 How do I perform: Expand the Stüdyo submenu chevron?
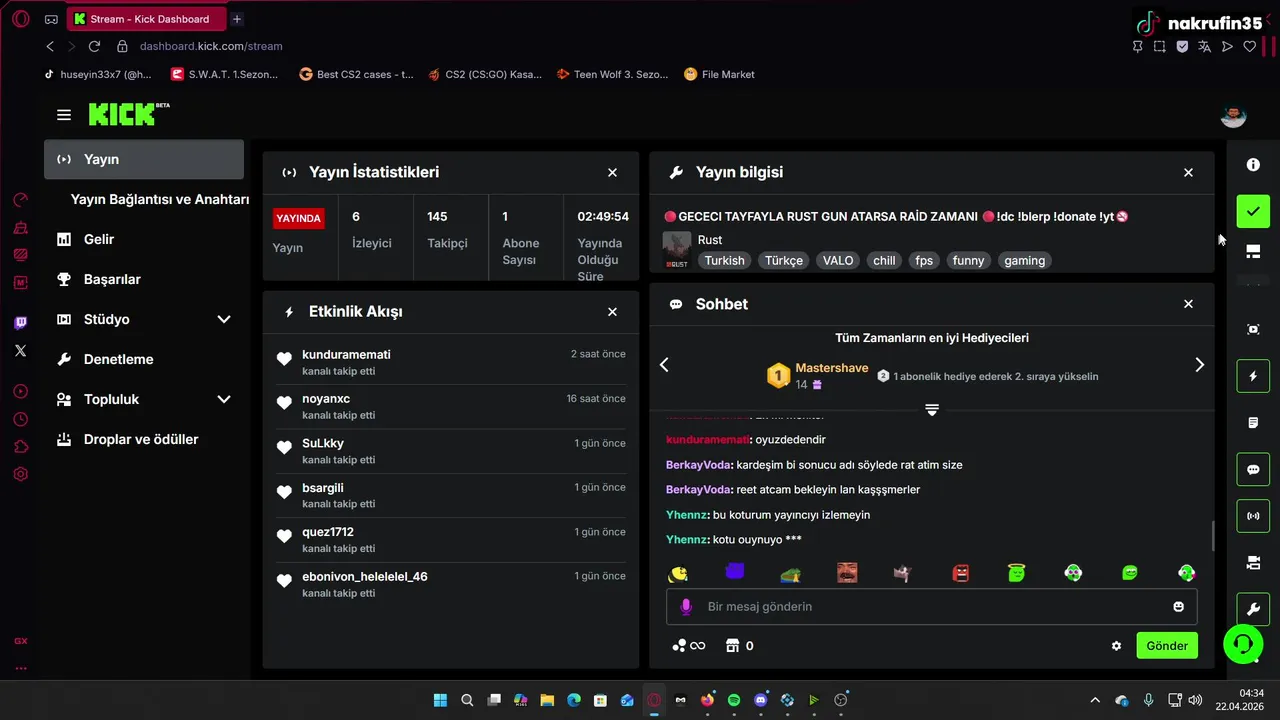click(x=224, y=319)
